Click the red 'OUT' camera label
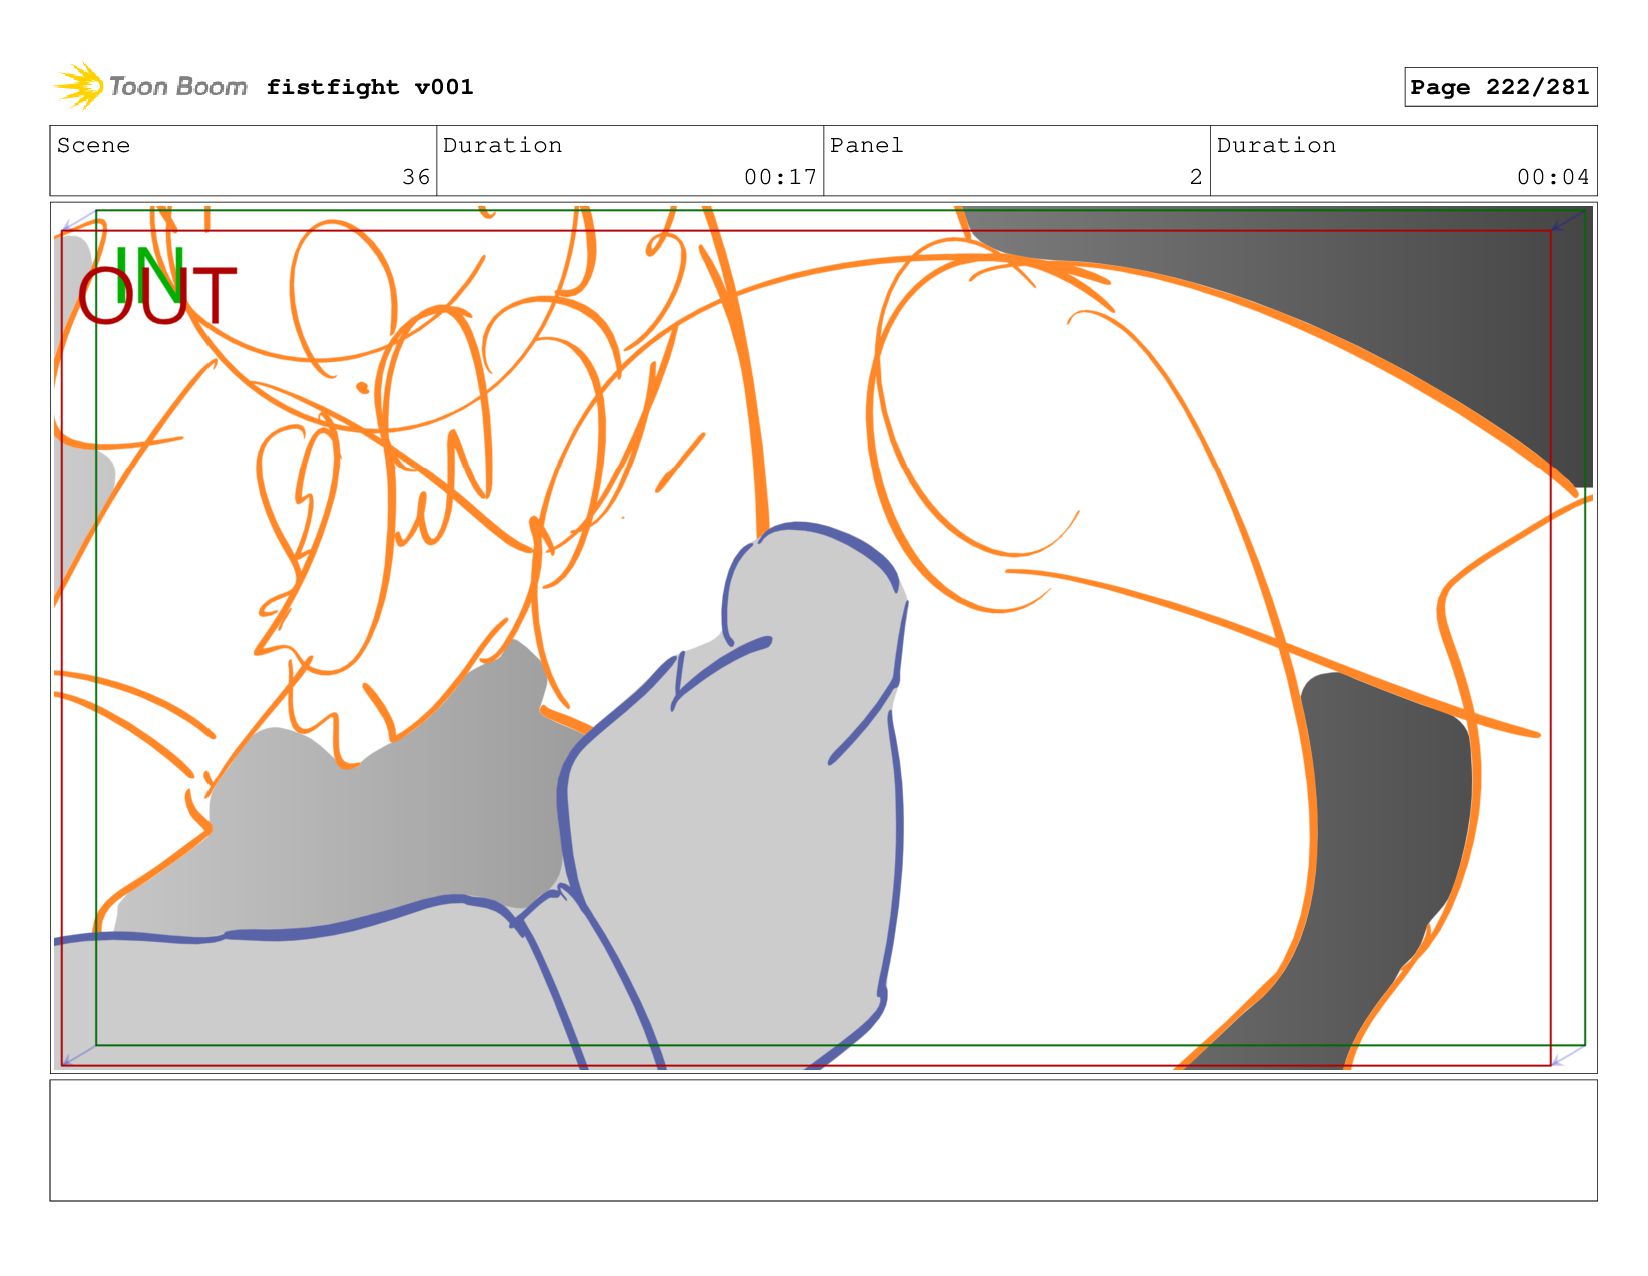The width and height of the screenshot is (1648, 1276). pyautogui.click(x=157, y=296)
